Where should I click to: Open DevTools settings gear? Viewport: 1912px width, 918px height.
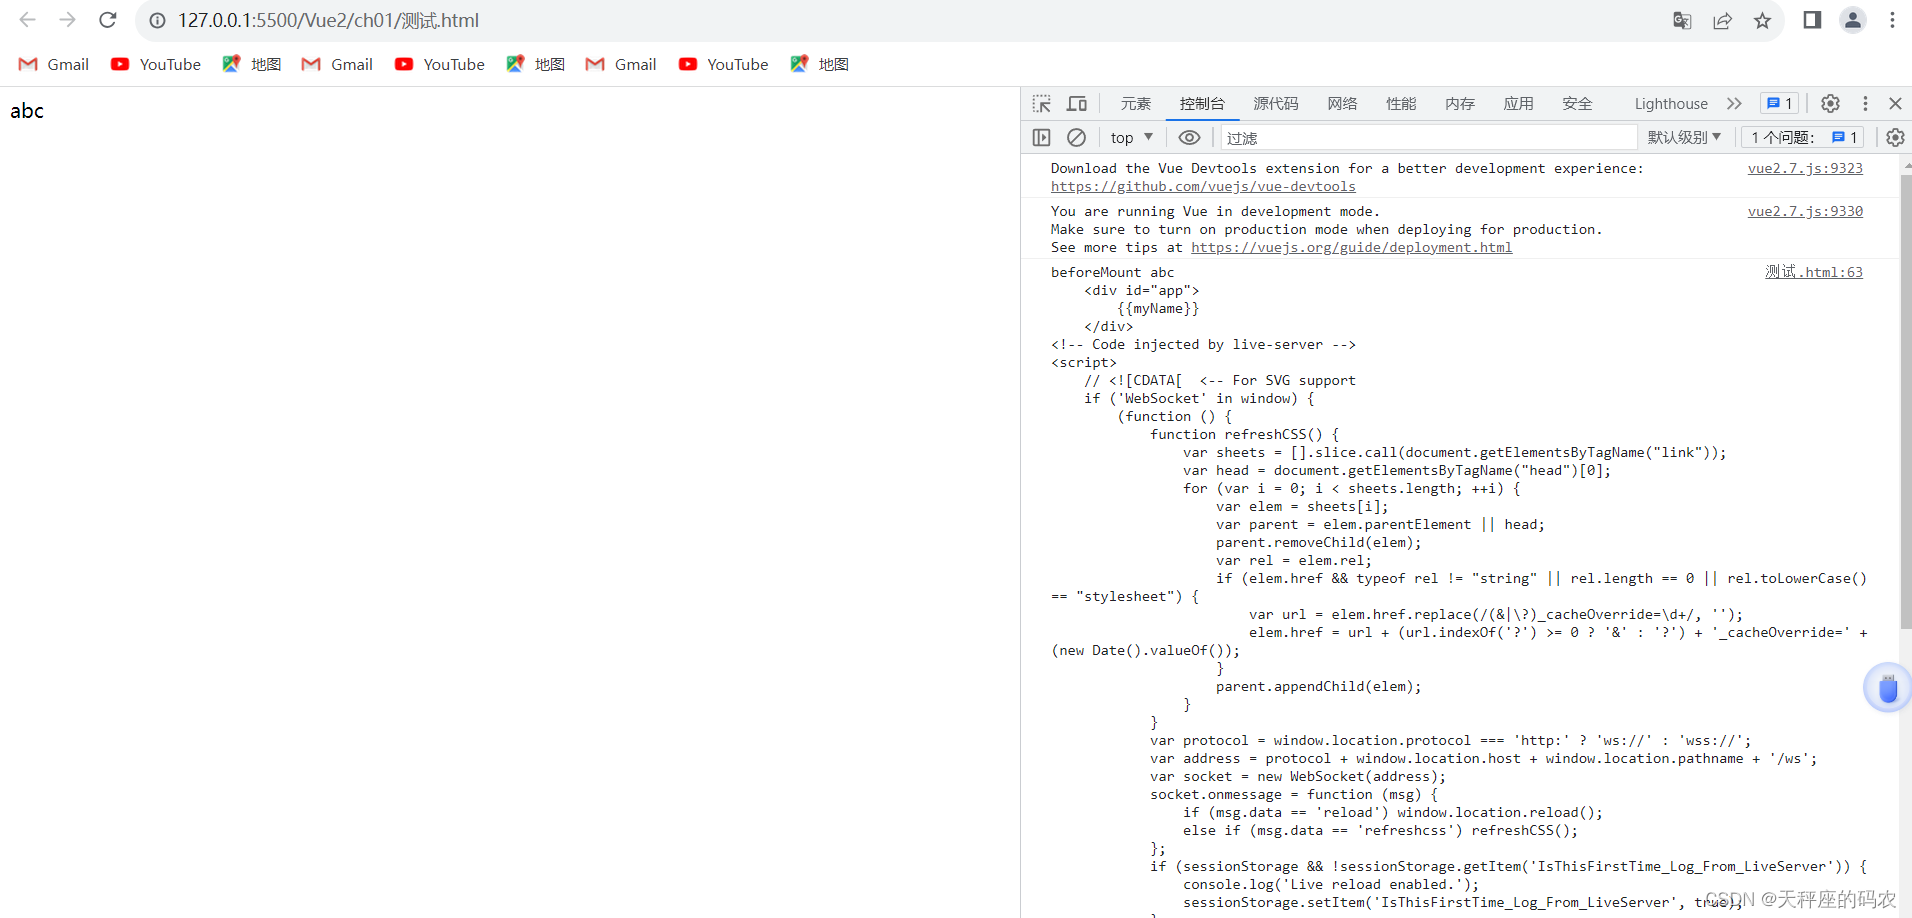[x=1830, y=103]
